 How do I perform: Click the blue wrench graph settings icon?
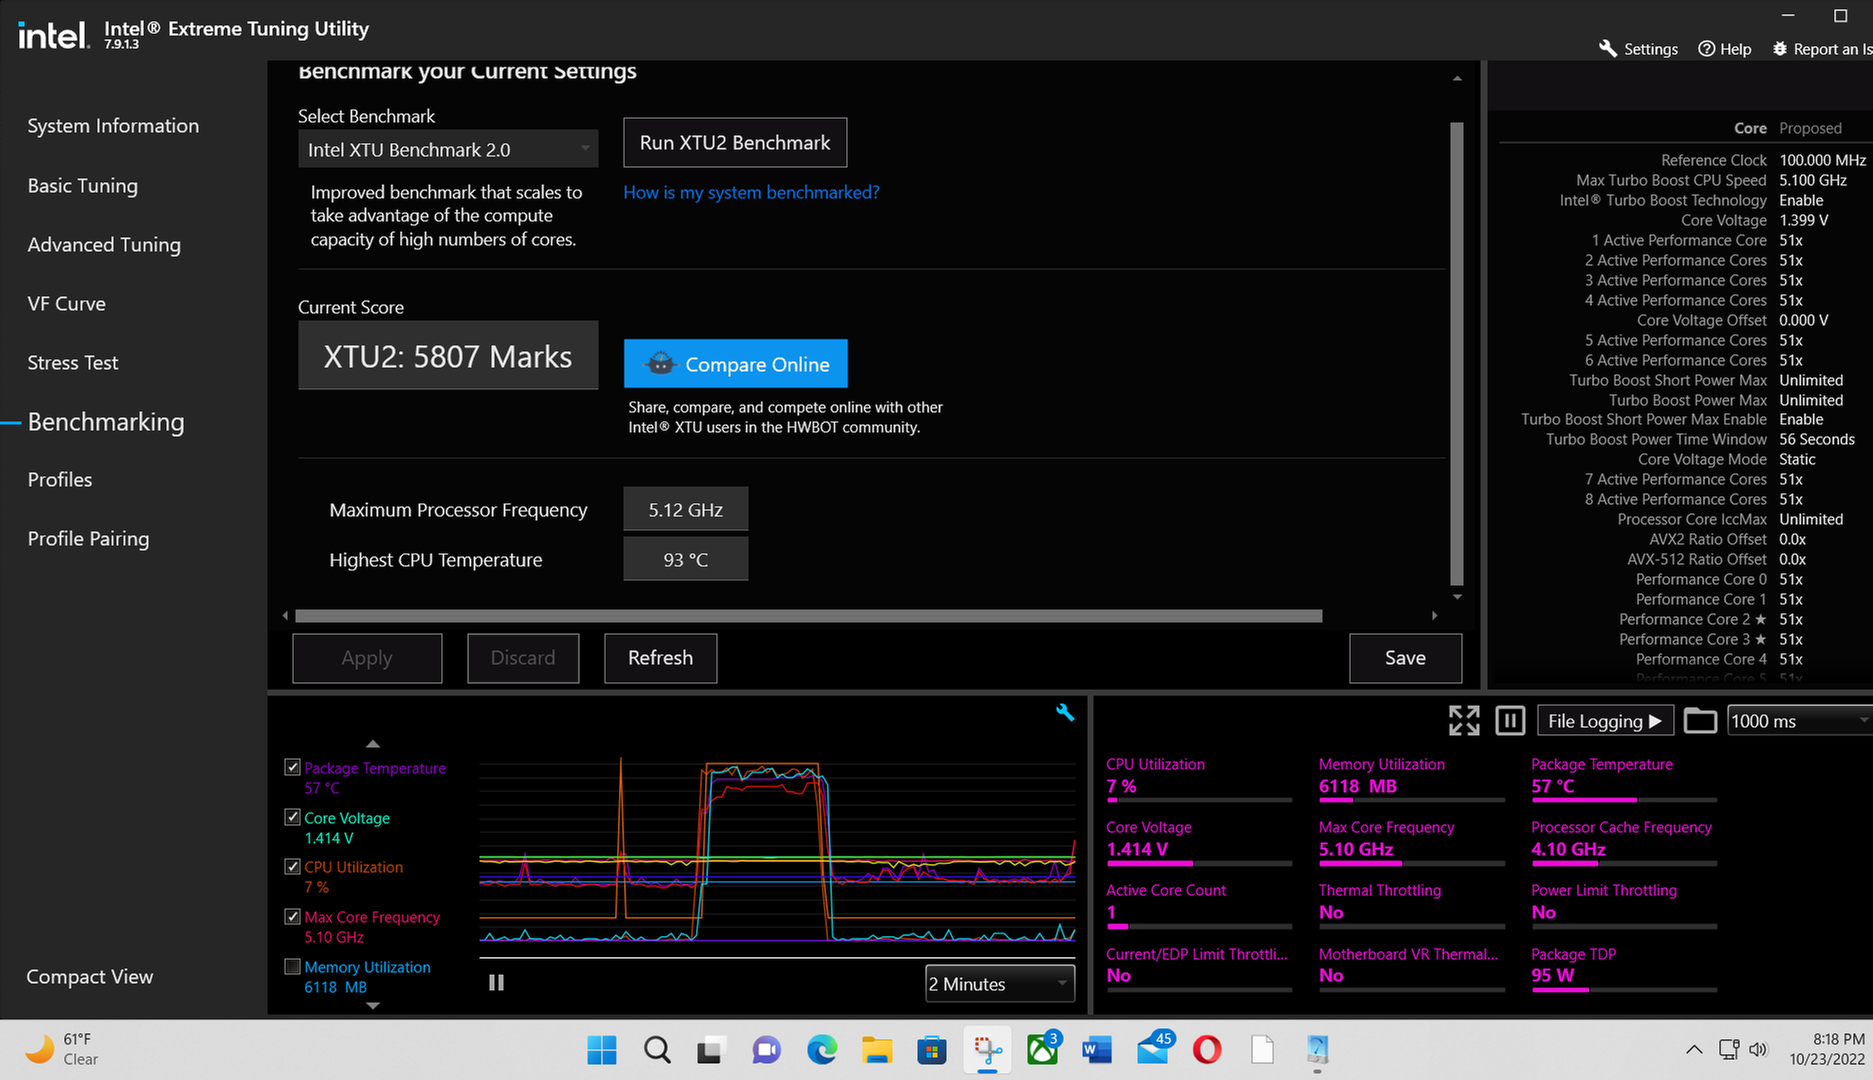(1065, 712)
